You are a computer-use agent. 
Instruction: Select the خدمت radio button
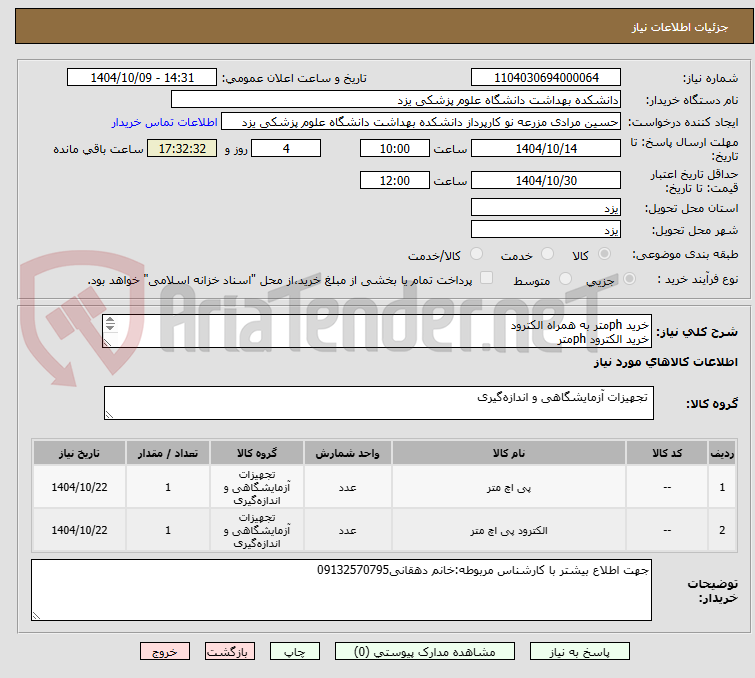click(547, 254)
